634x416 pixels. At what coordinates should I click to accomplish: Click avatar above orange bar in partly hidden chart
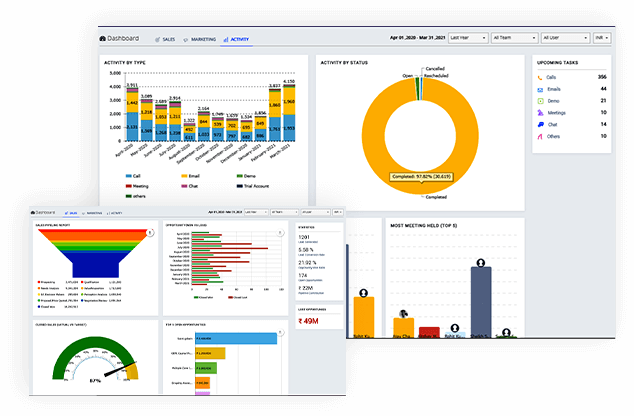(x=363, y=293)
